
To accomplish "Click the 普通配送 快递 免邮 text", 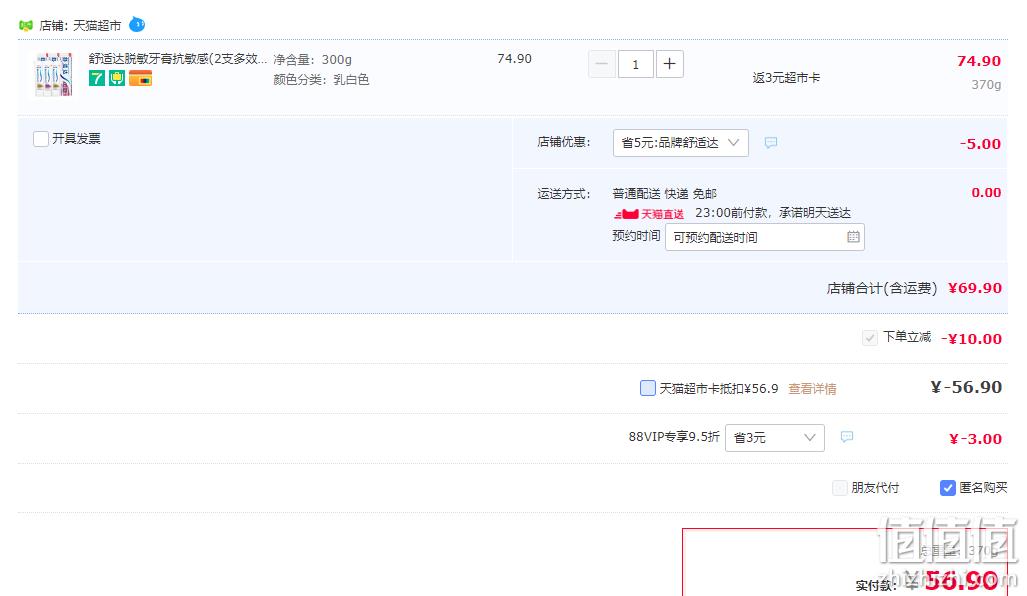I will tap(664, 194).
